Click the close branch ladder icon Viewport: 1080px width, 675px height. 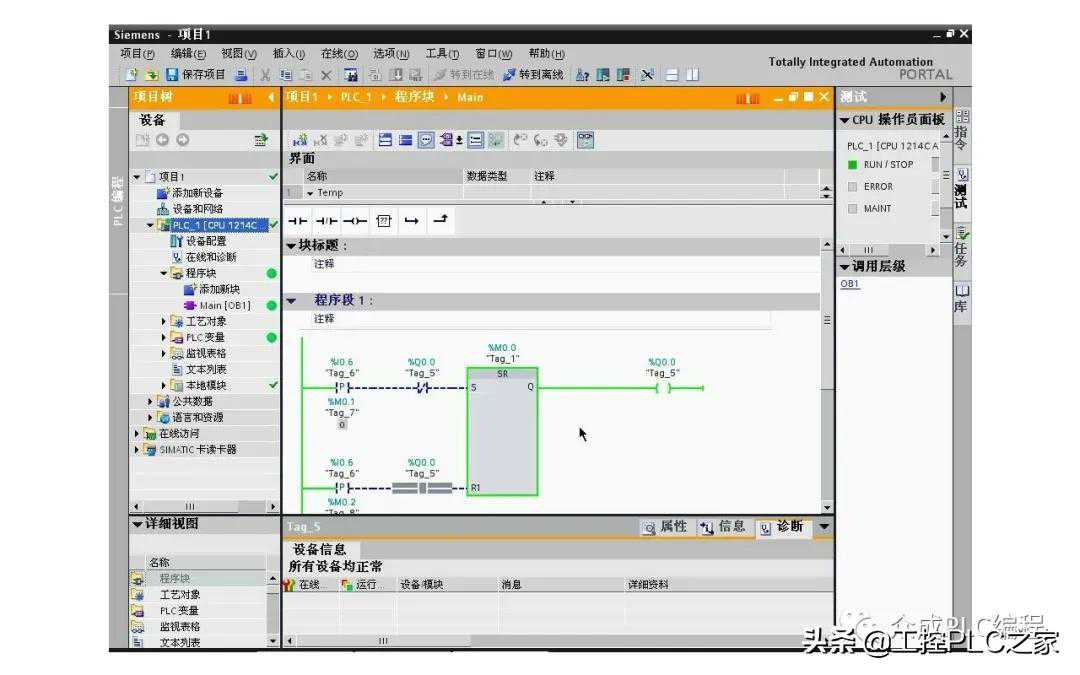click(x=439, y=221)
